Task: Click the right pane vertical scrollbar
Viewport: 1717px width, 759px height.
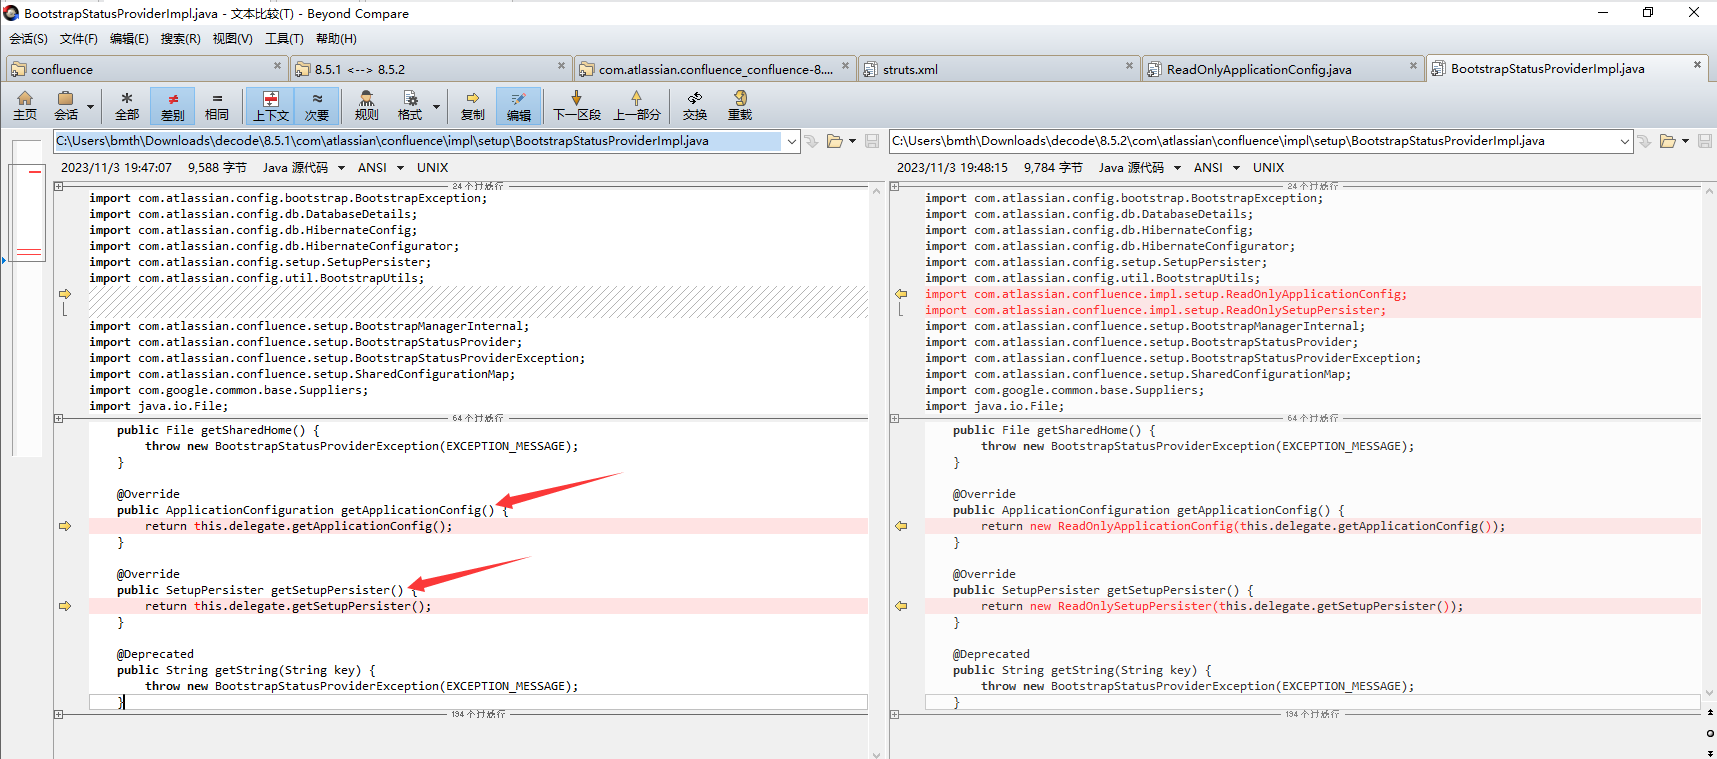Action: tap(1709, 440)
